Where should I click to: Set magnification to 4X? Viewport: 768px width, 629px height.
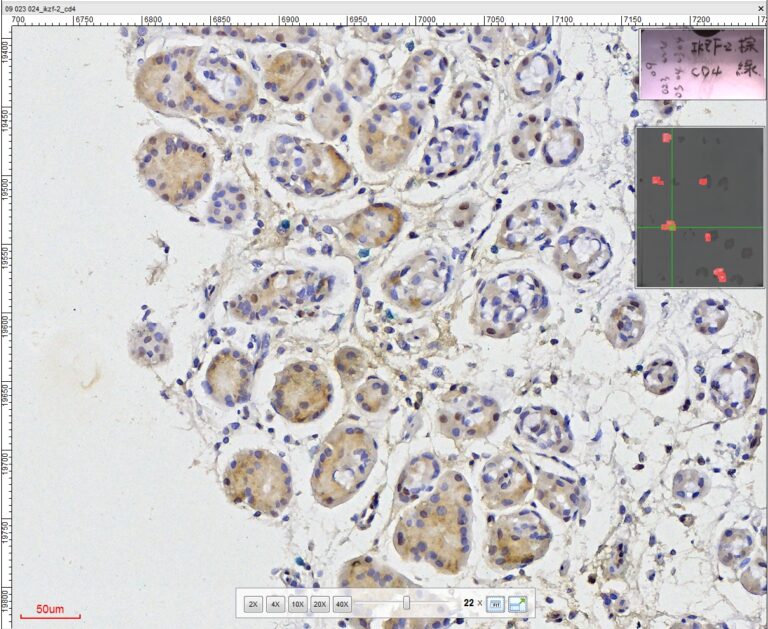[x=275, y=604]
